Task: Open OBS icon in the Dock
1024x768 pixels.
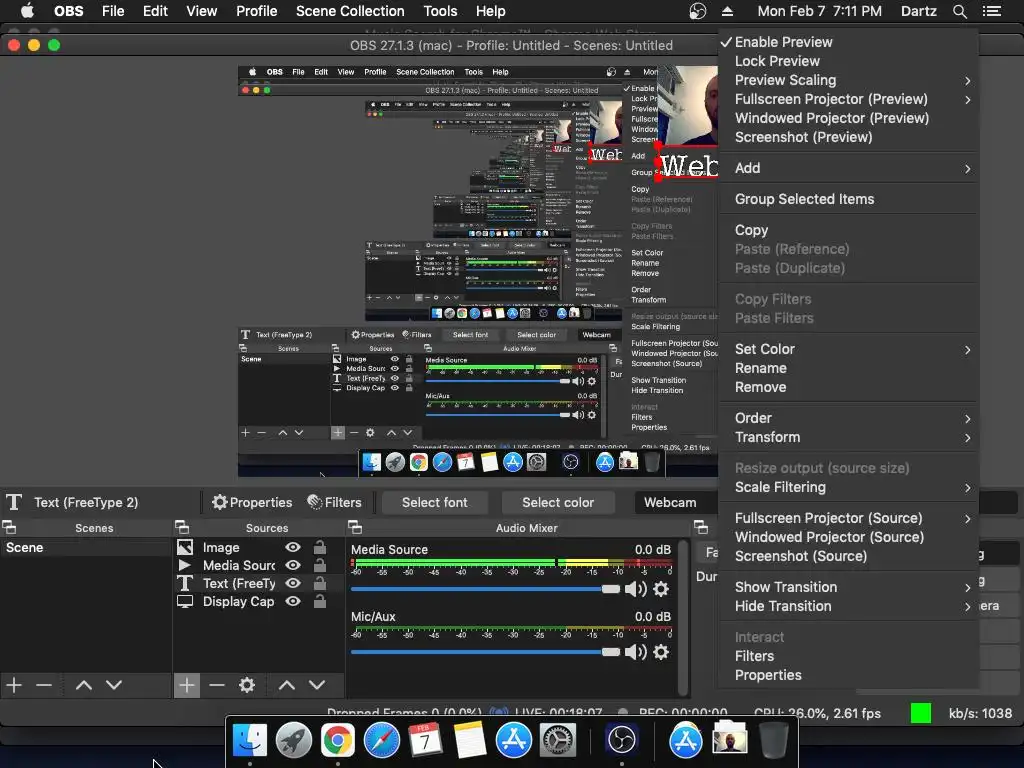Action: [621, 740]
